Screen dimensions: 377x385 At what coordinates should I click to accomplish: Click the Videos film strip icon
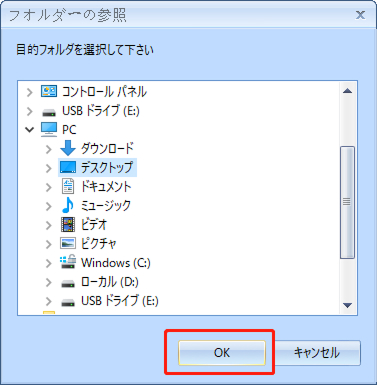coord(68,224)
